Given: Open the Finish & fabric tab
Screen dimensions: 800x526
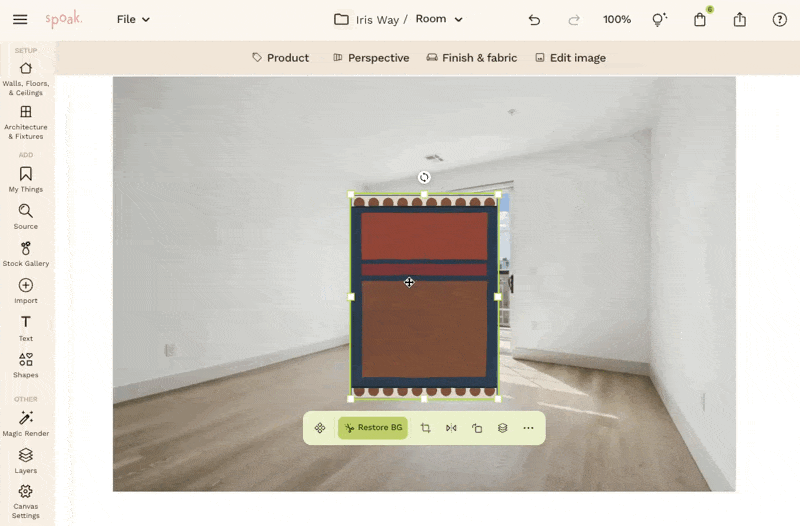Looking at the screenshot, I should pyautogui.click(x=472, y=58).
